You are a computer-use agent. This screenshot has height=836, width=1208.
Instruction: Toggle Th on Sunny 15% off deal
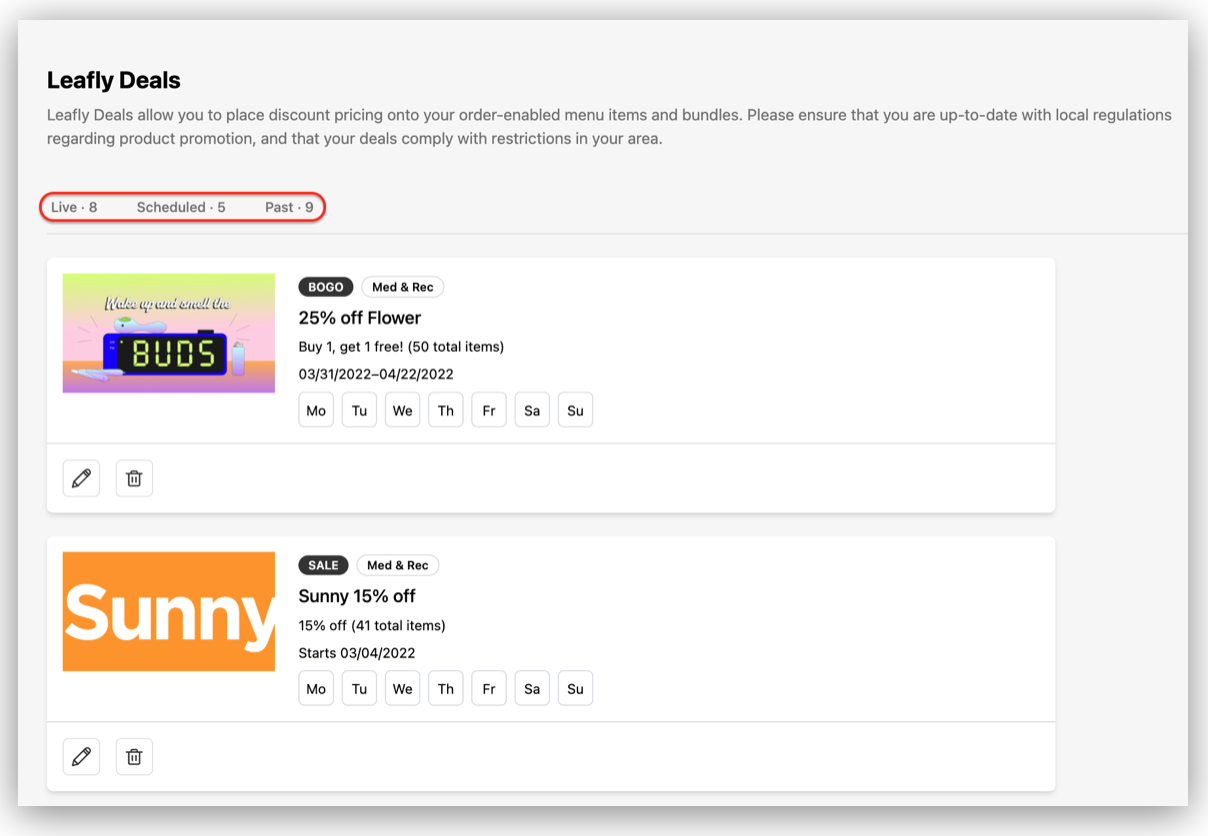[446, 688]
